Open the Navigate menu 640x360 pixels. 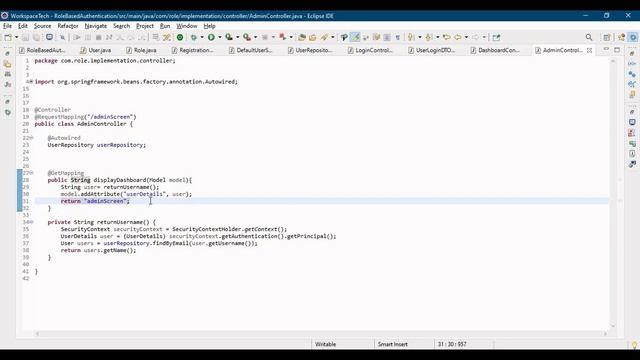96,26
